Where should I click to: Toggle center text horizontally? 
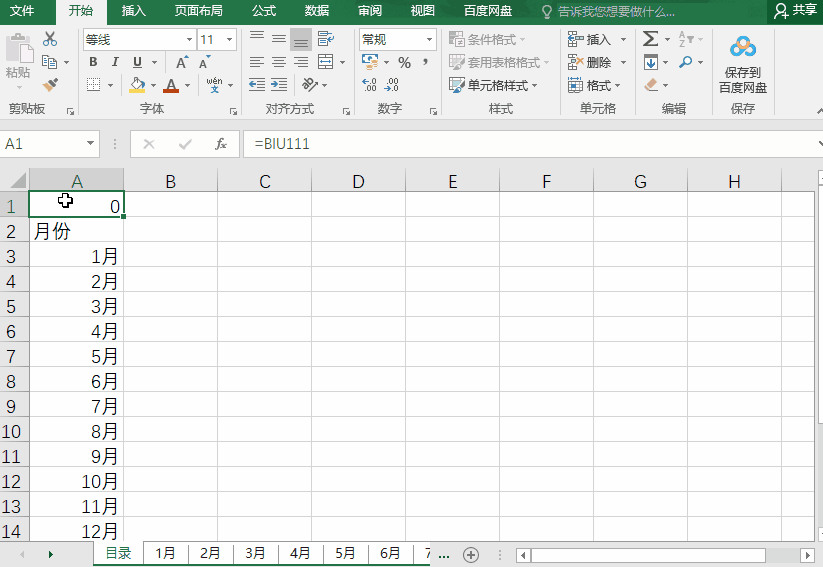(x=279, y=62)
